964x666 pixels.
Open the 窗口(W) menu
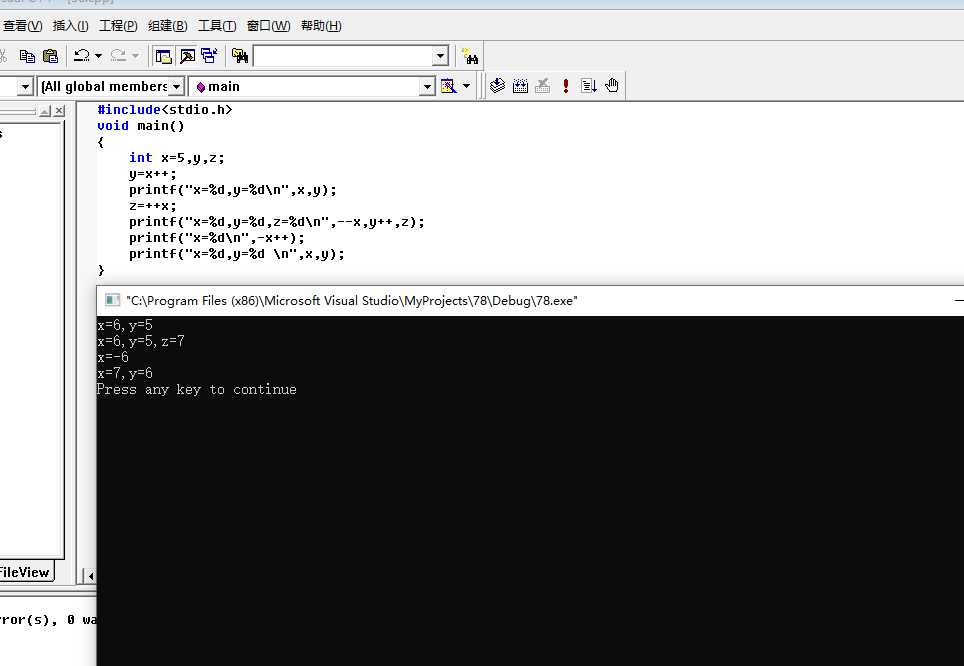(269, 26)
